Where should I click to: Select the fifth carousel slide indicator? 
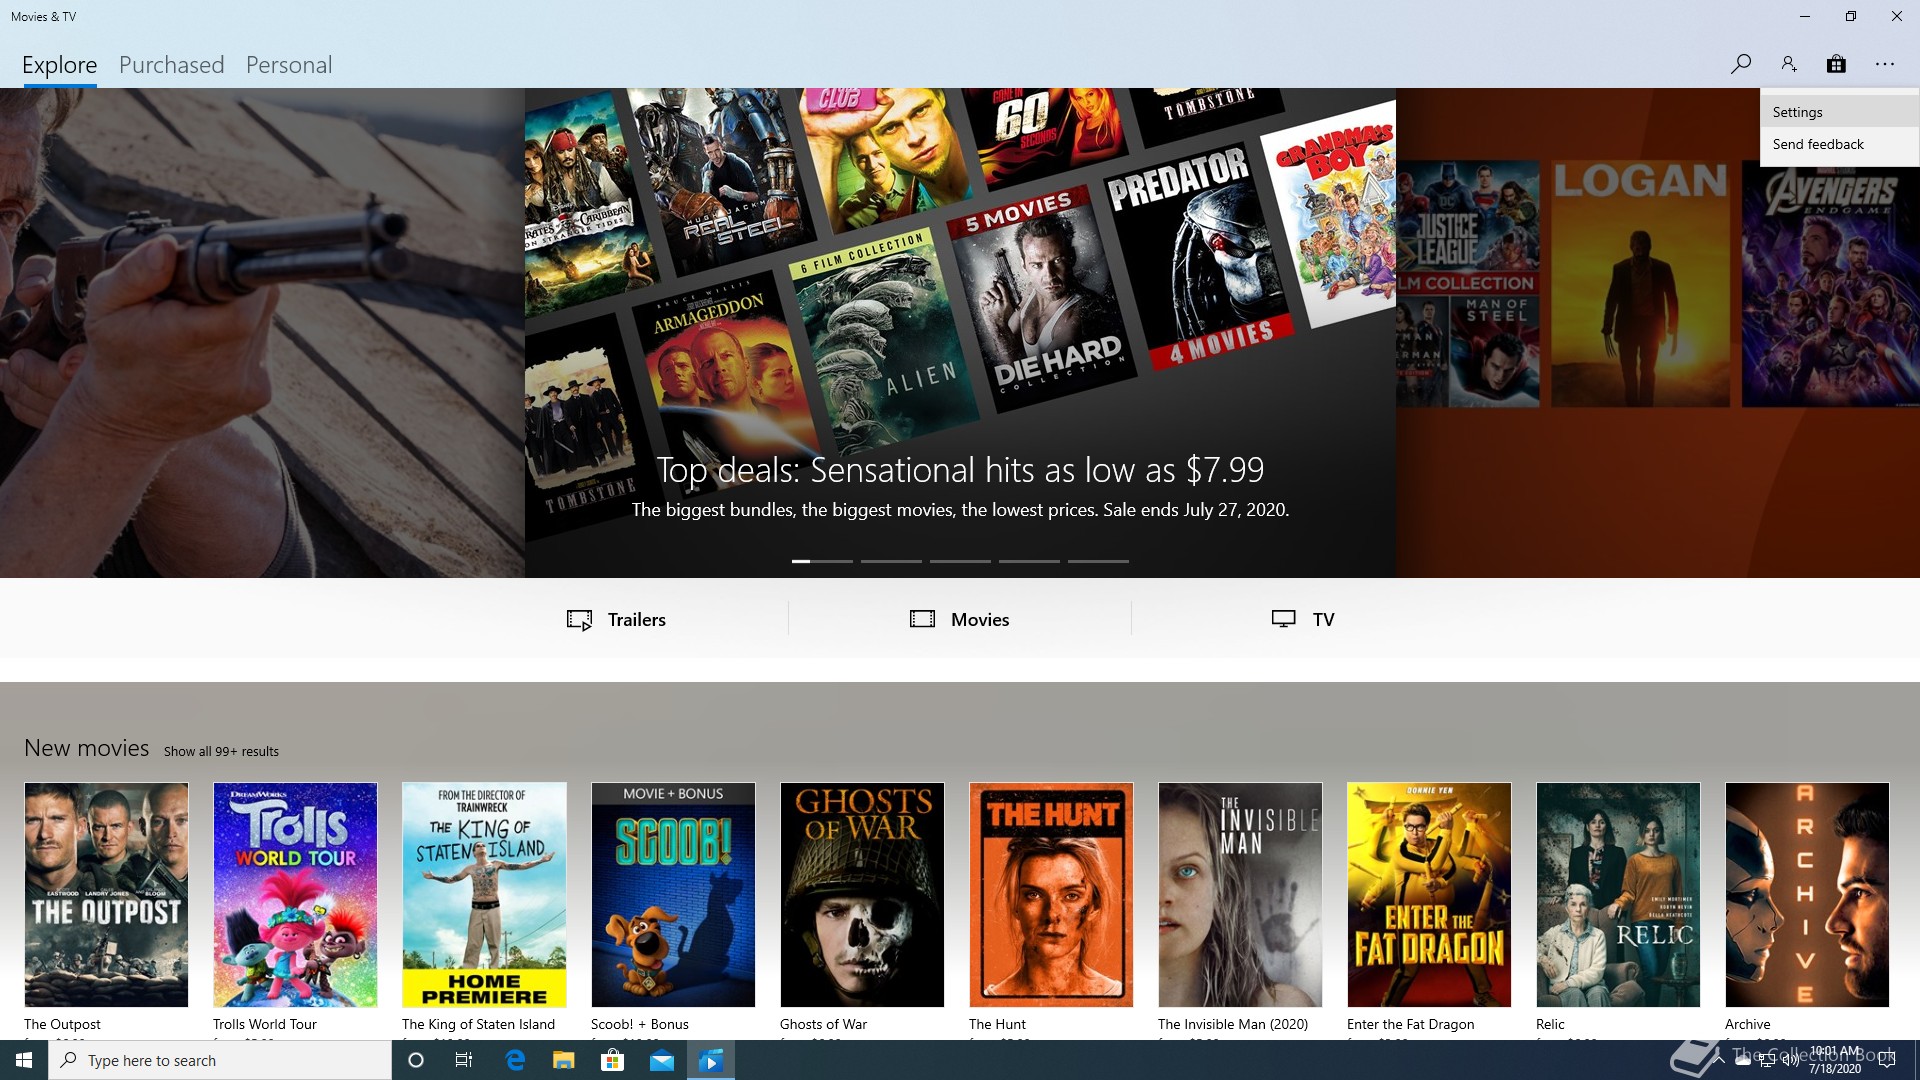(1098, 561)
